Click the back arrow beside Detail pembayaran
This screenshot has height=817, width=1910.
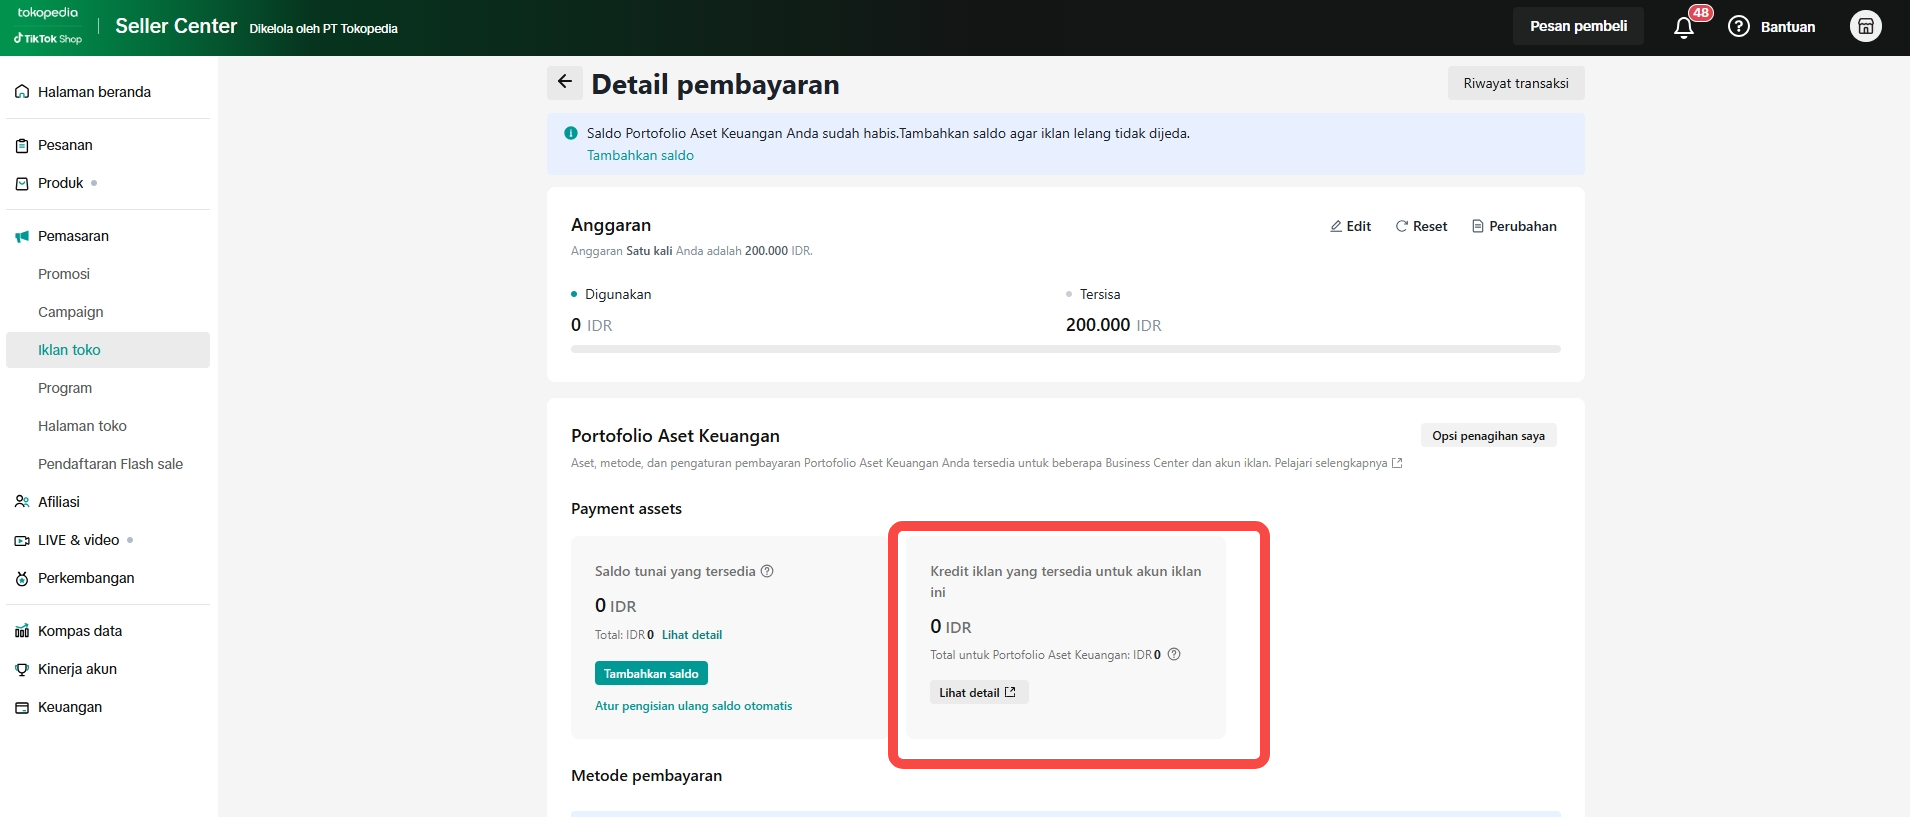(x=564, y=83)
